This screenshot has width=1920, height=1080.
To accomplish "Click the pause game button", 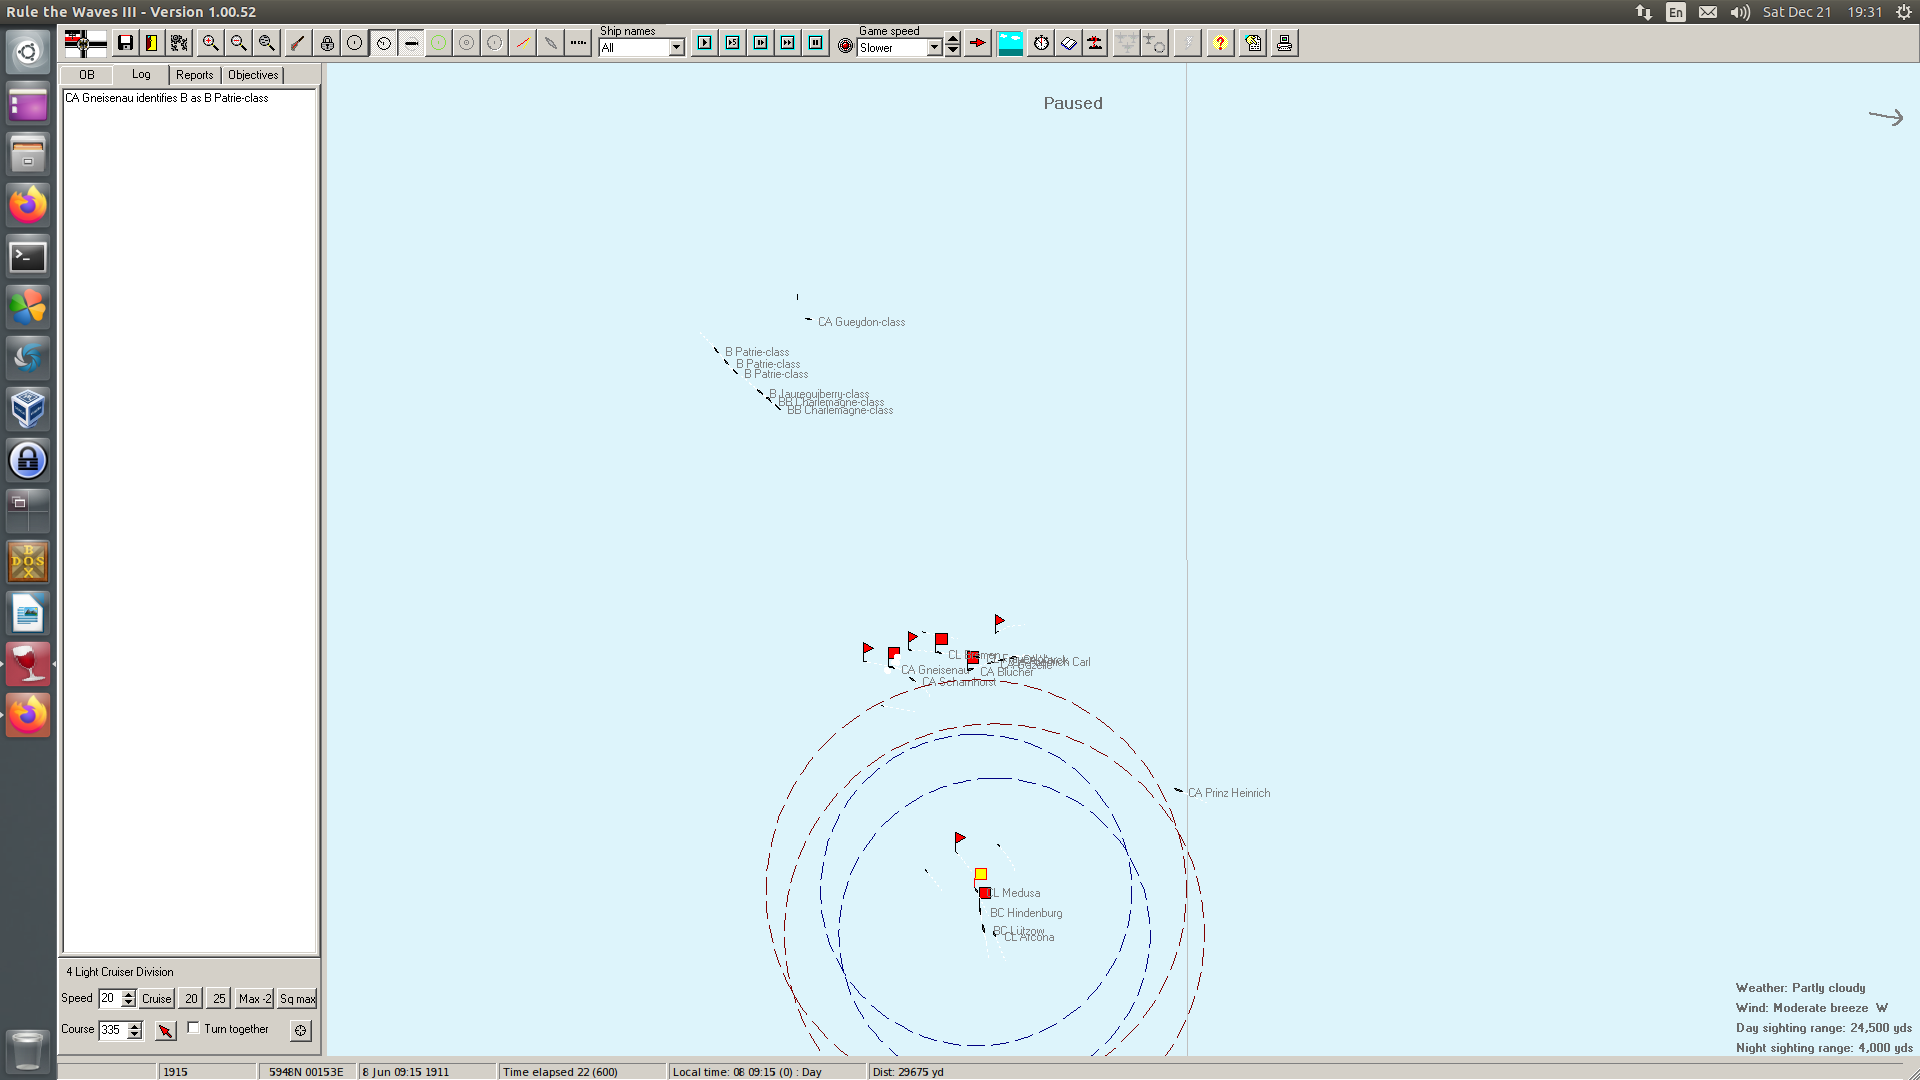I will [x=816, y=43].
